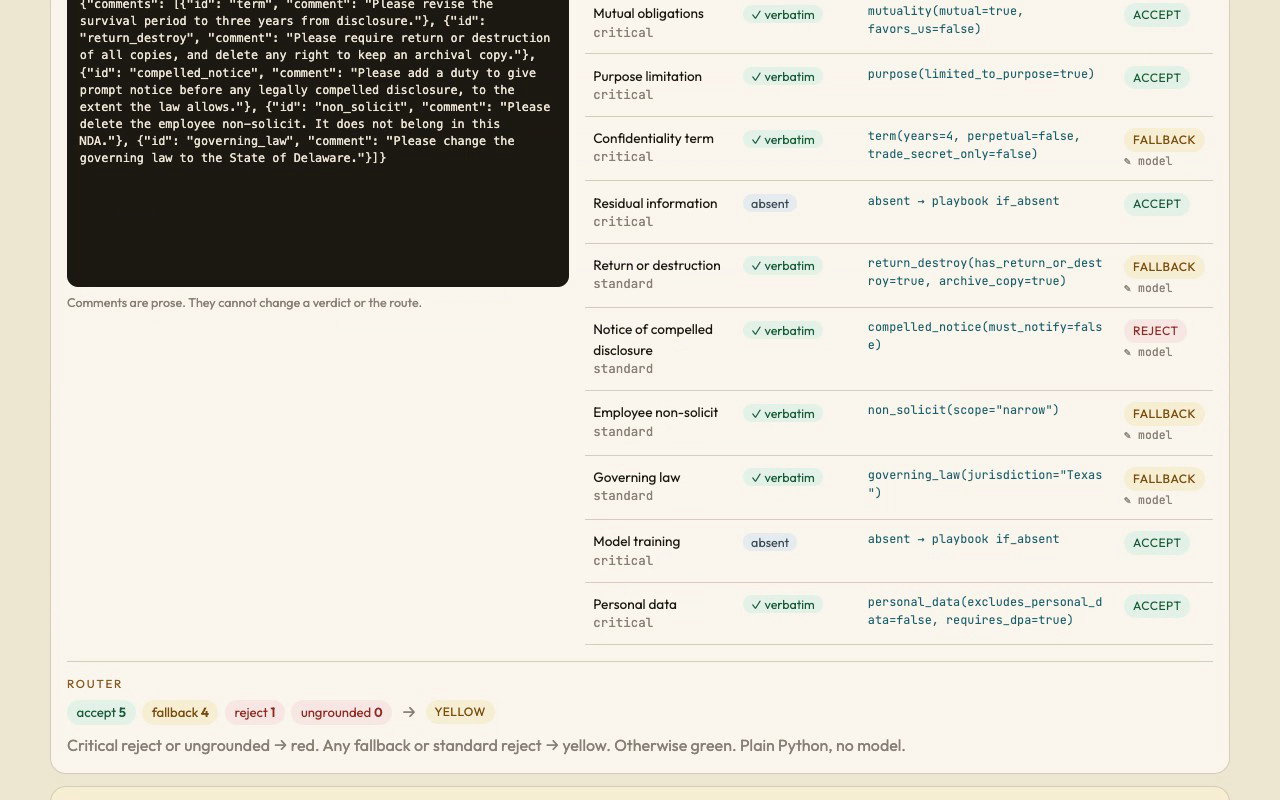Click the verbatim badge for Personal data
Screen dimensions: 1280x800
[783, 605]
